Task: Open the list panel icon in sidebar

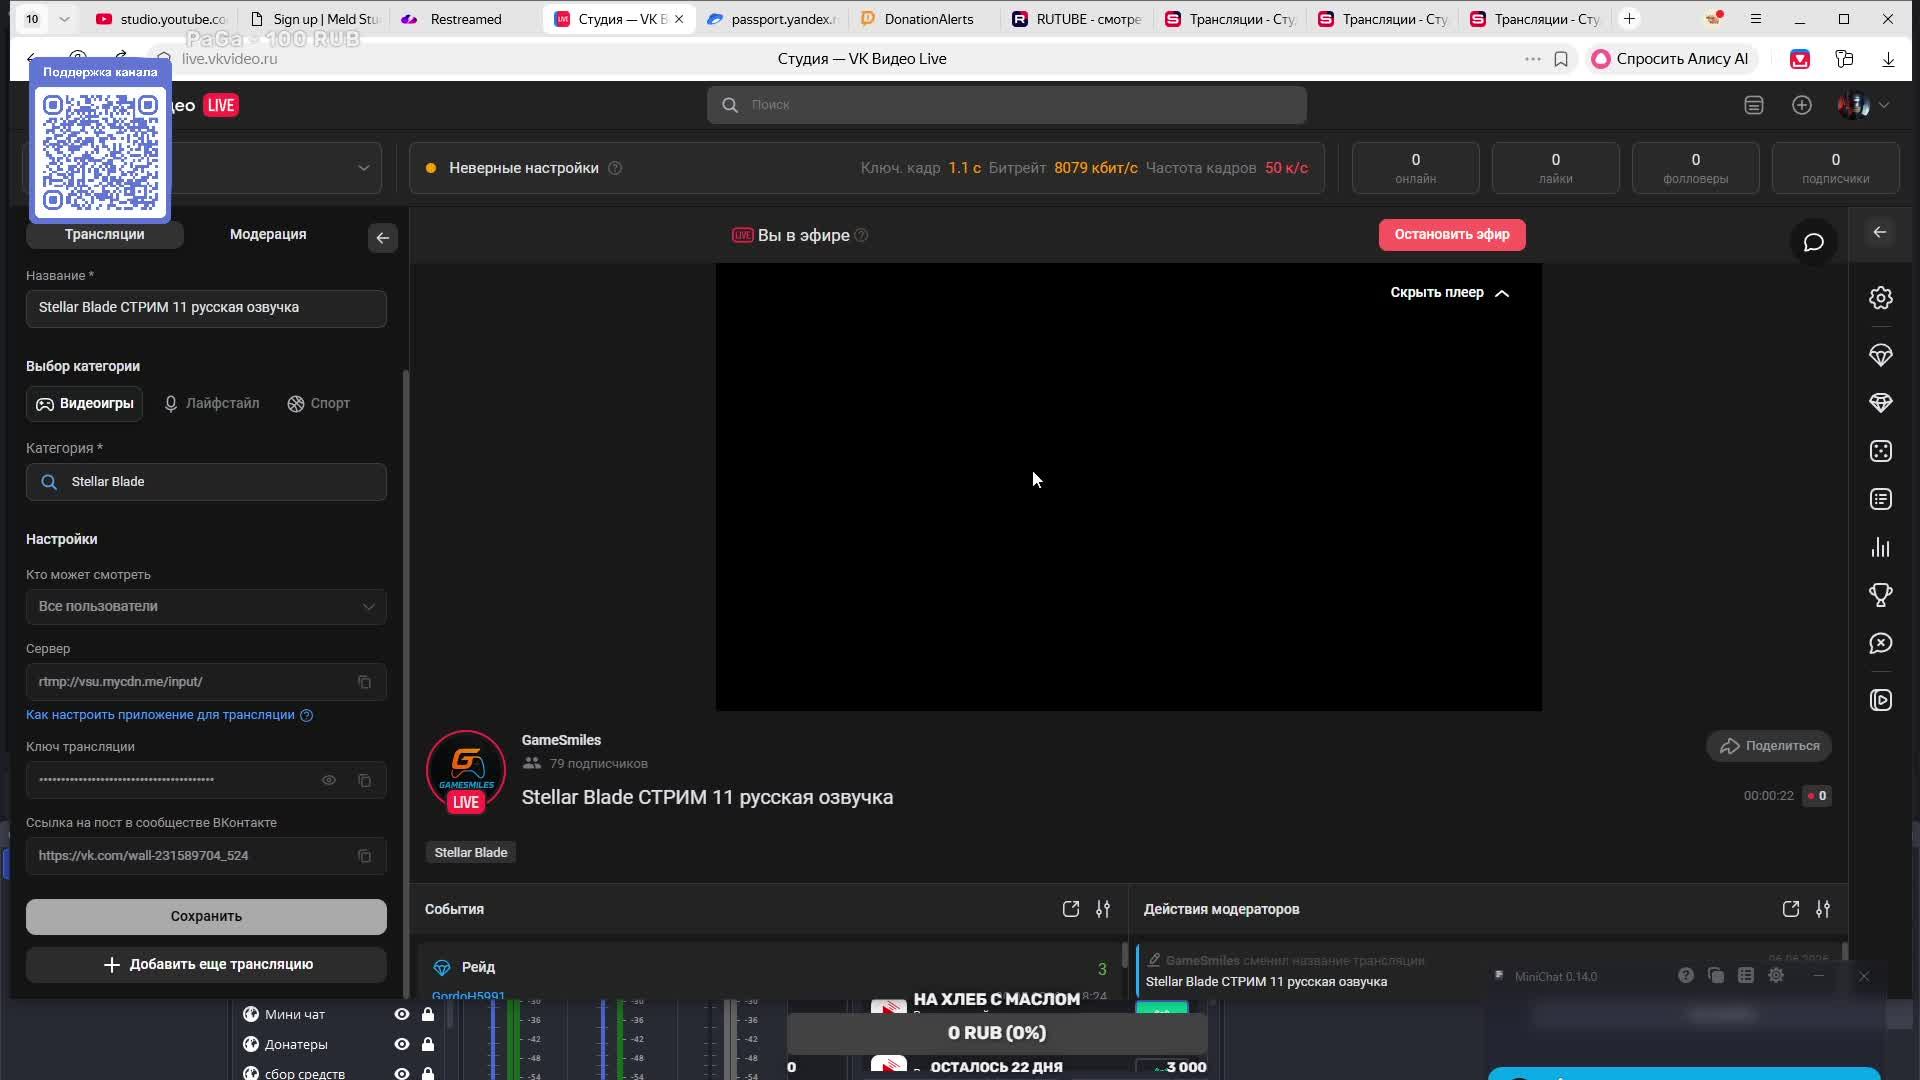Action: tap(1881, 499)
